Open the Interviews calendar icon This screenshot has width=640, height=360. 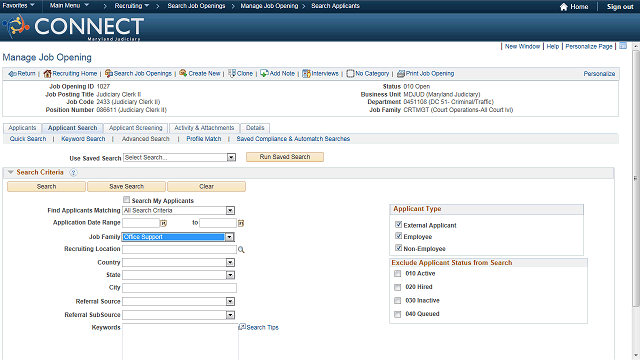tap(306, 73)
